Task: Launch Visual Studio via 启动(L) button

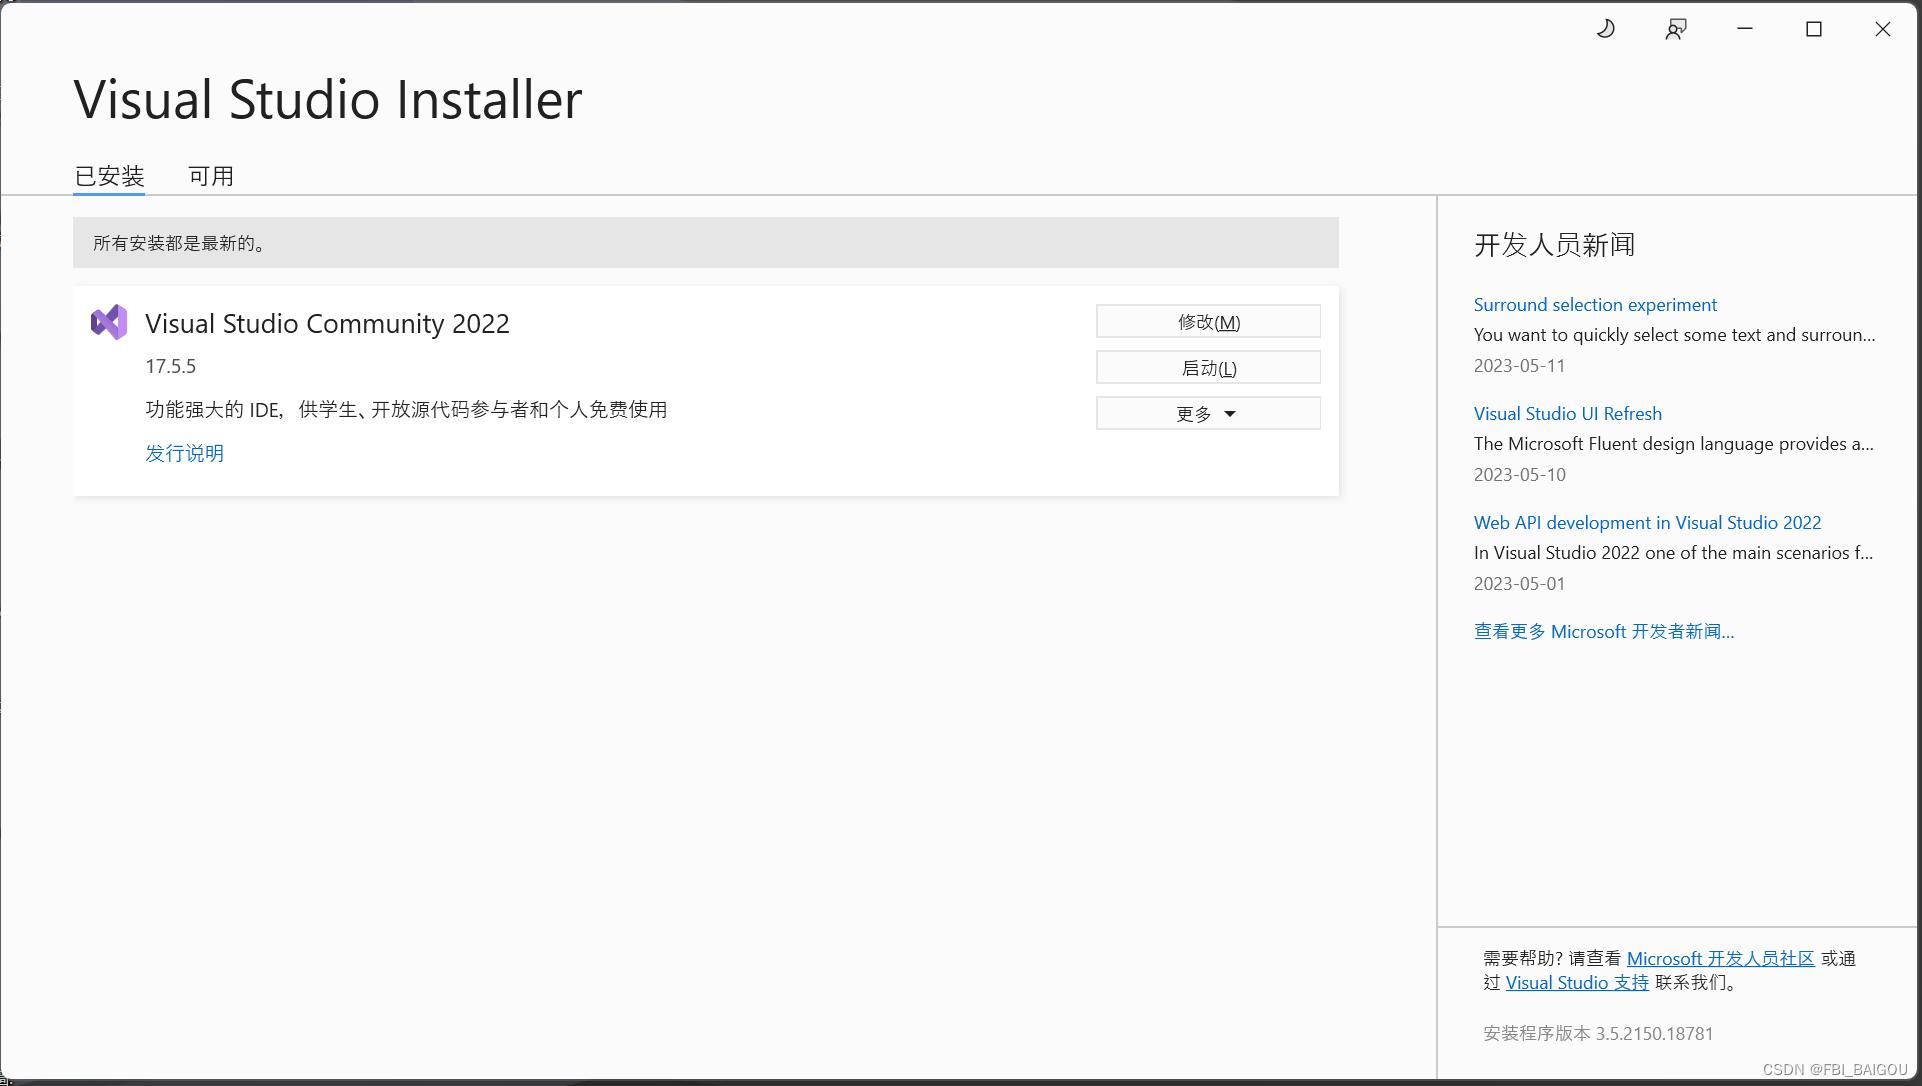Action: tap(1207, 367)
